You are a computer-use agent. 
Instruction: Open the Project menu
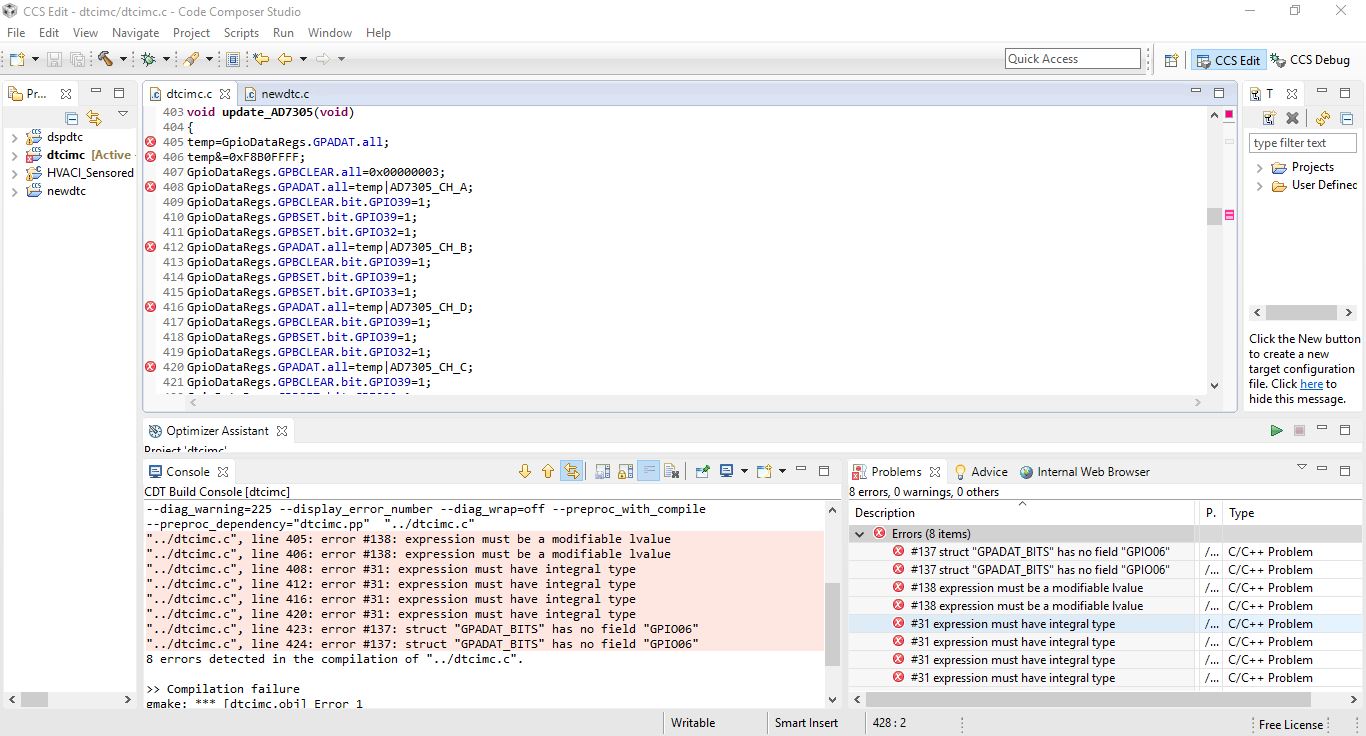pos(191,33)
